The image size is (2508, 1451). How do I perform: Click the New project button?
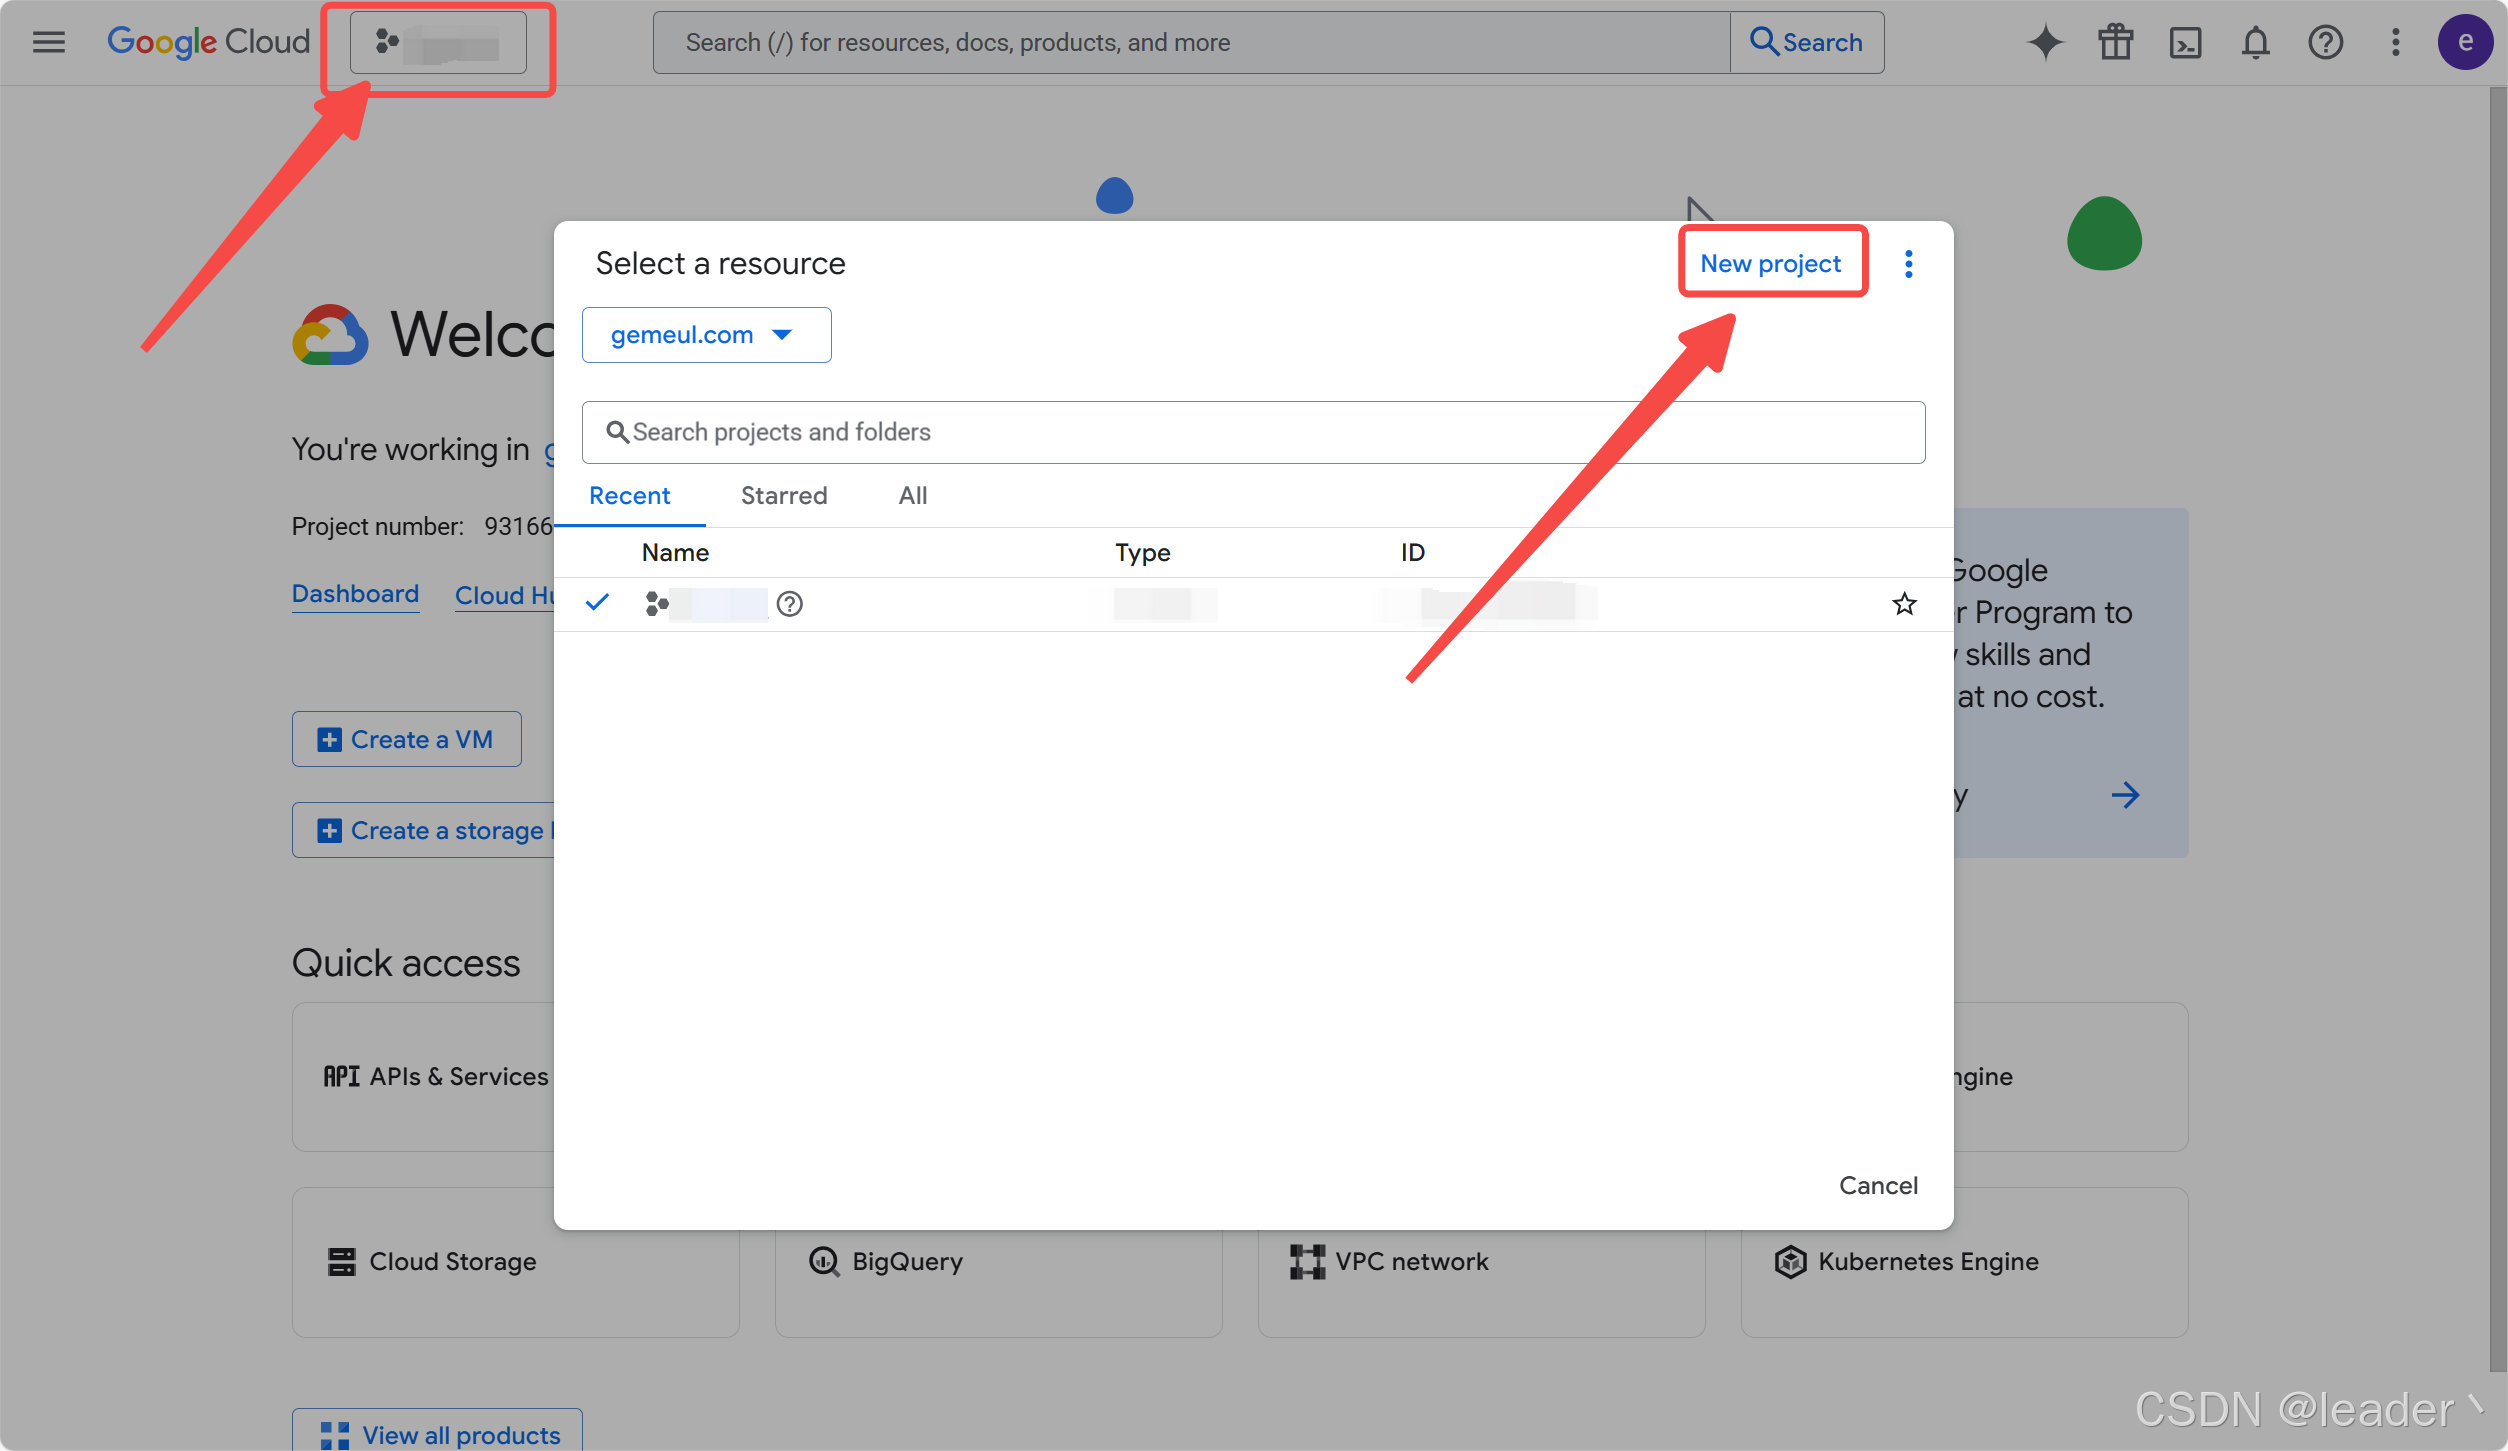pos(1770,264)
